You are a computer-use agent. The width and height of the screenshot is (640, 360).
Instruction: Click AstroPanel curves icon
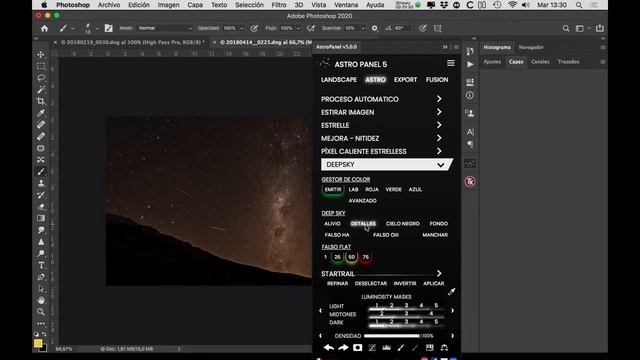point(372,348)
